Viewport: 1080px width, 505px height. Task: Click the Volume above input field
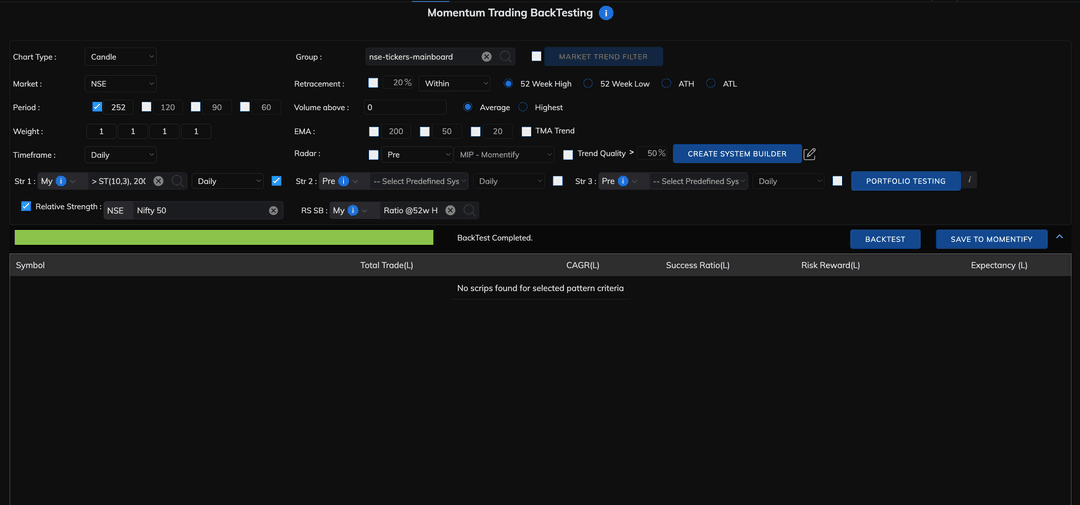pyautogui.click(x=405, y=107)
